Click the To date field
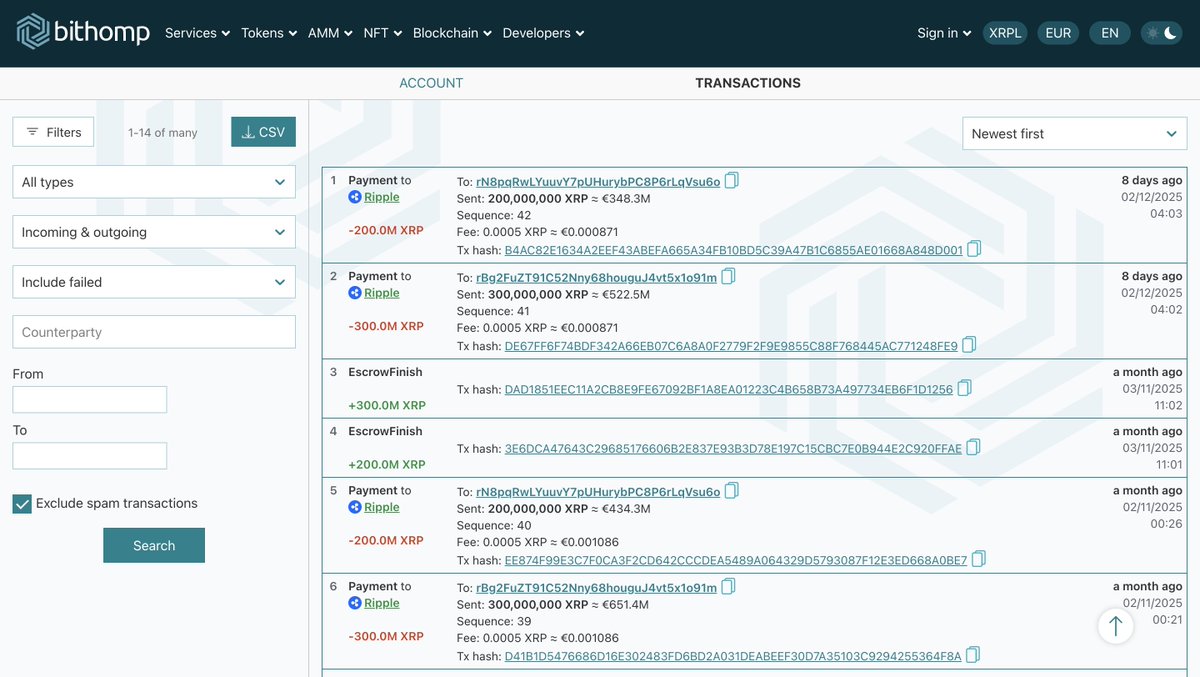The image size is (1200, 677). (90, 456)
